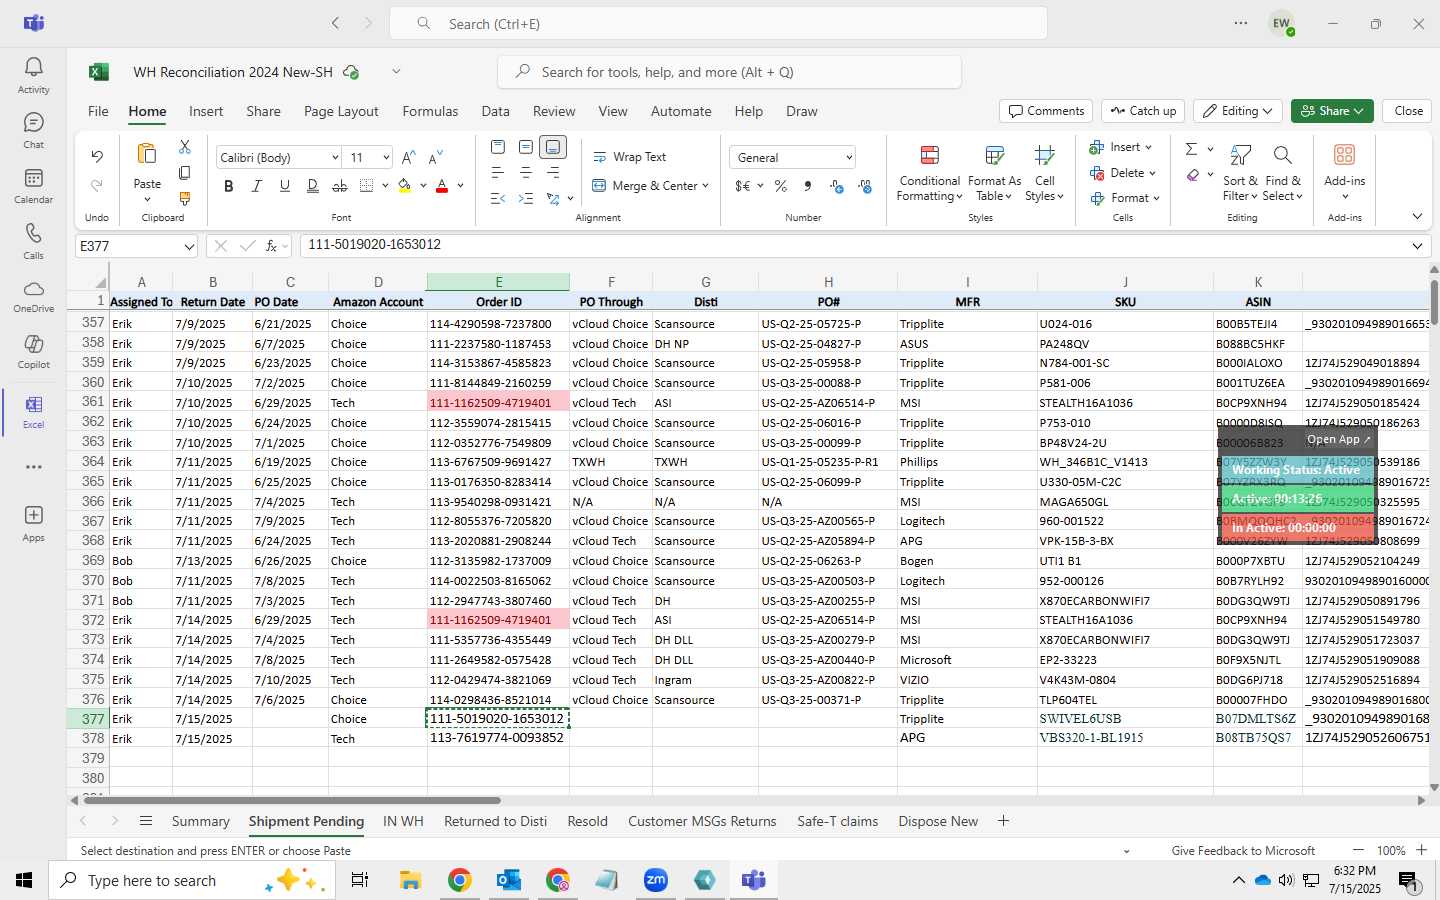
Task: Increase decimal places
Action: point(837,186)
